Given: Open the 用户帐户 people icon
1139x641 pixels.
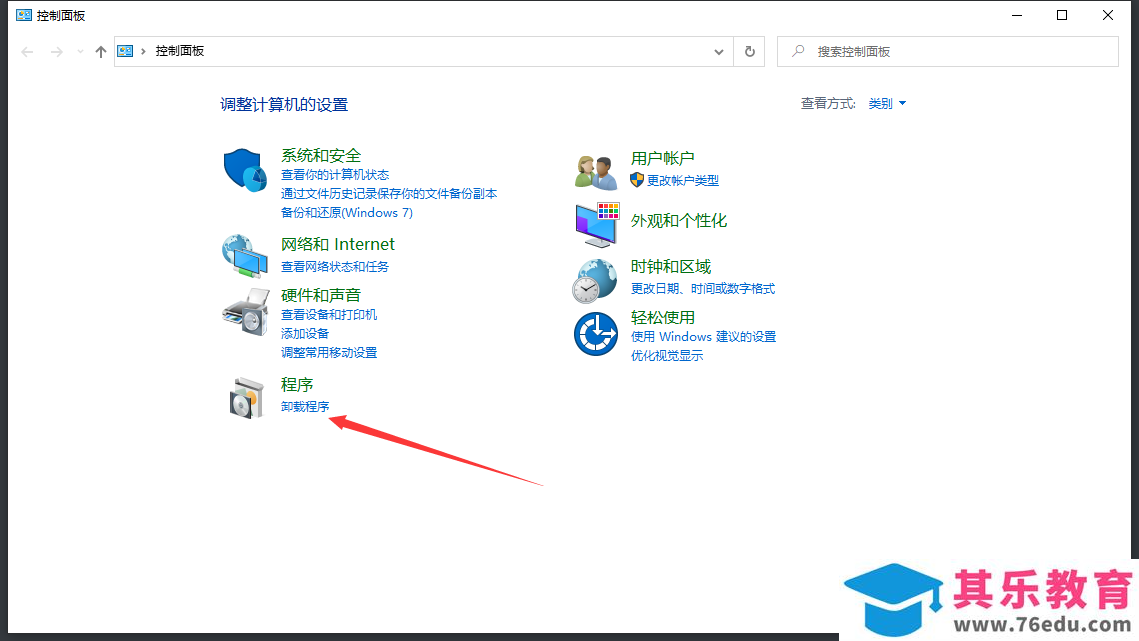Looking at the screenshot, I should (596, 172).
